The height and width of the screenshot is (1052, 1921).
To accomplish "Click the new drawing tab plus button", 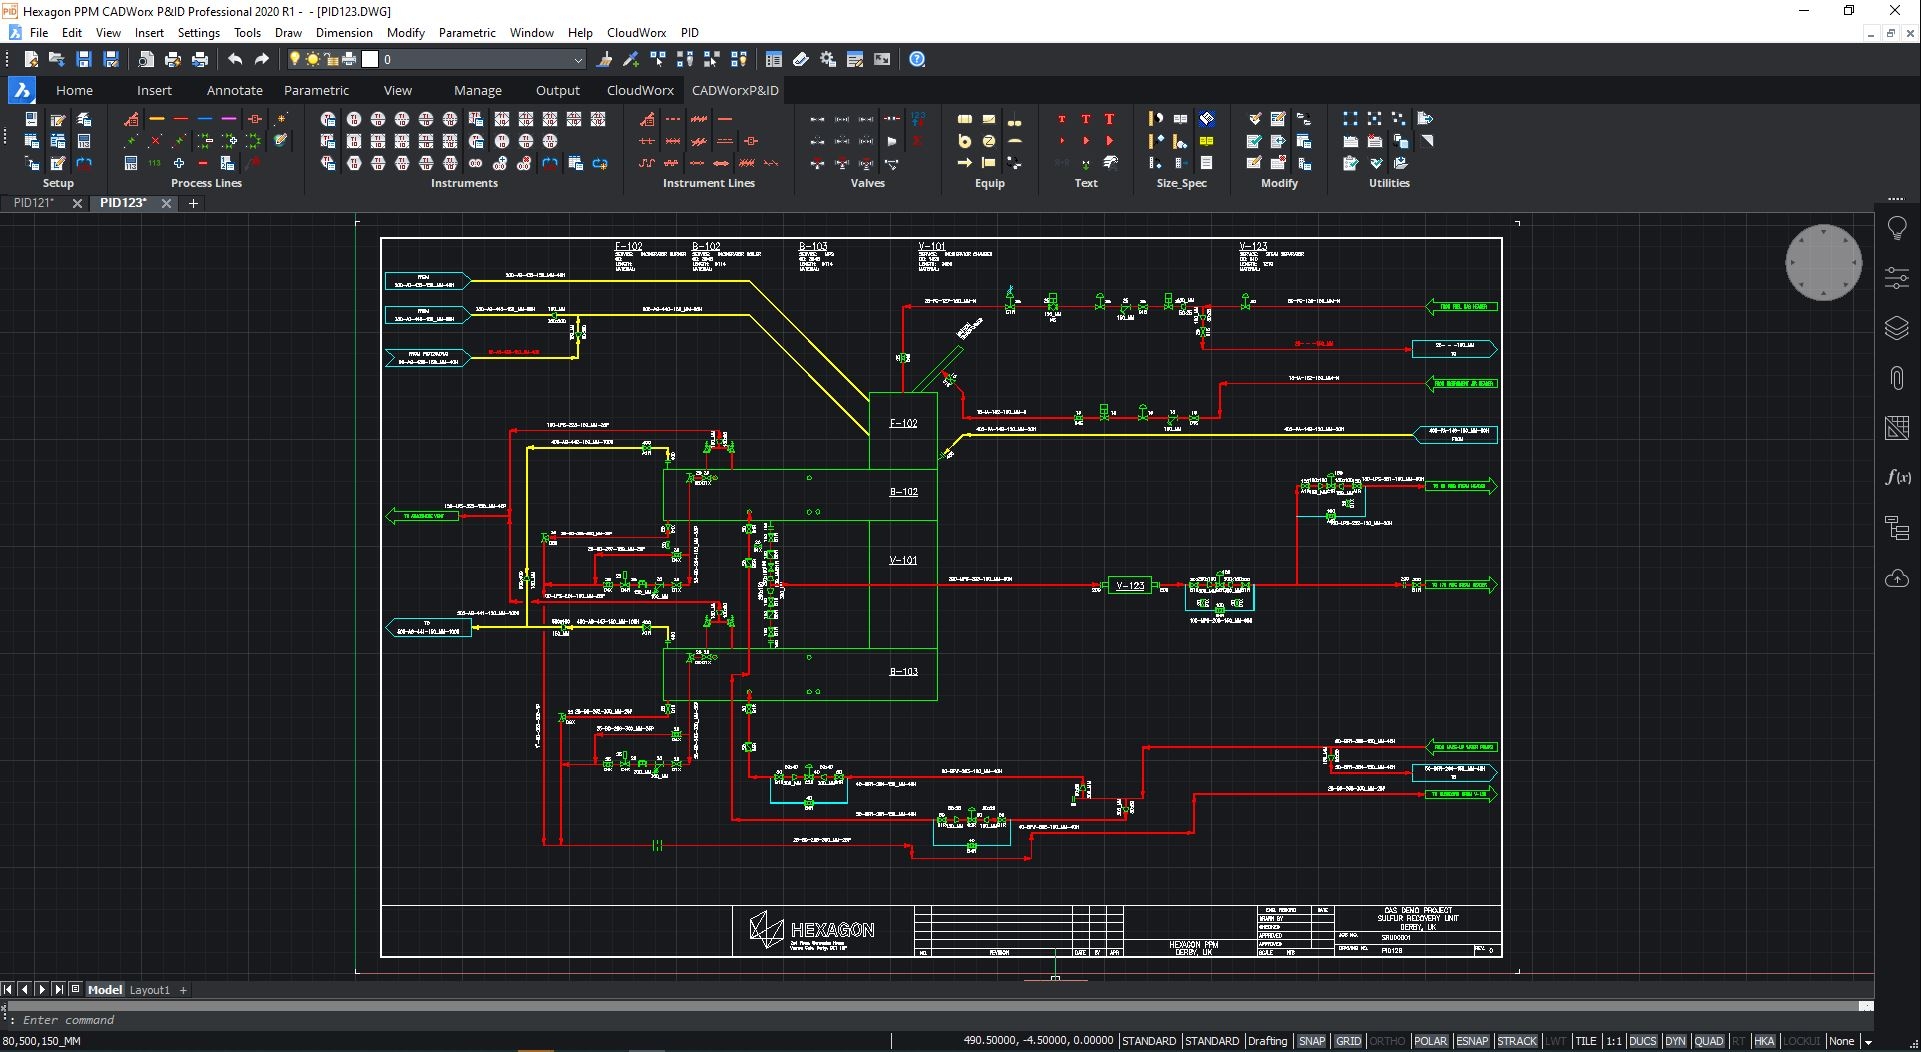I will click(x=194, y=204).
